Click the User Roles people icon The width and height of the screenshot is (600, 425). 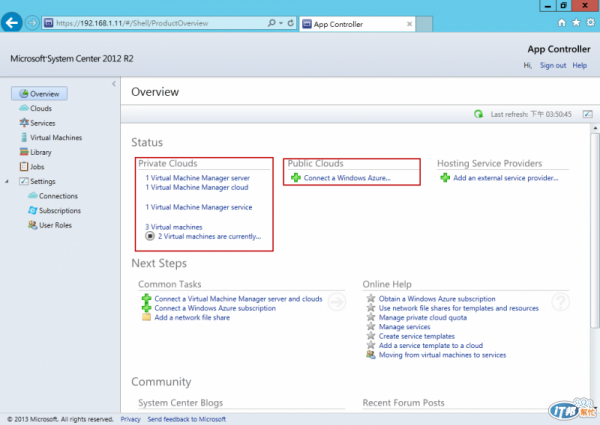33,225
